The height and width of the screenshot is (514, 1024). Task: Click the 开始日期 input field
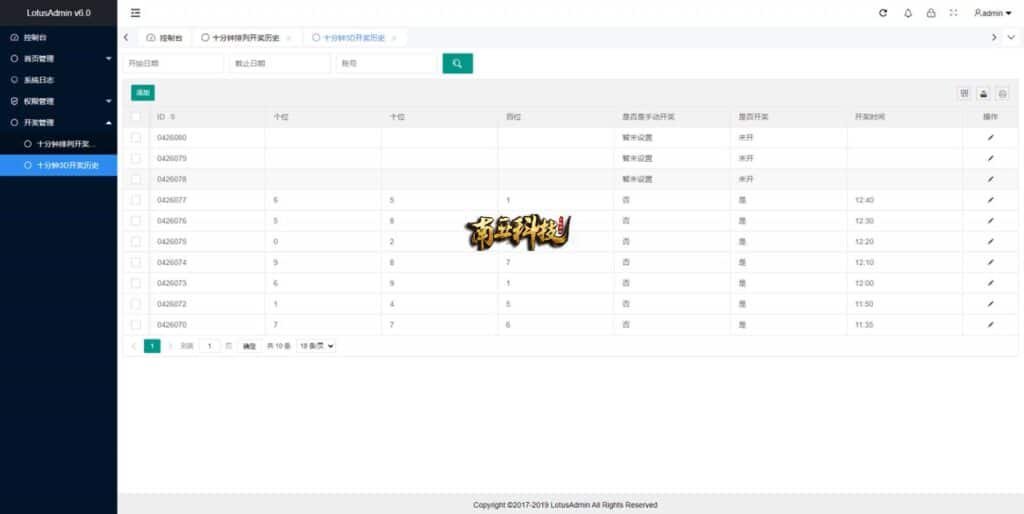173,63
